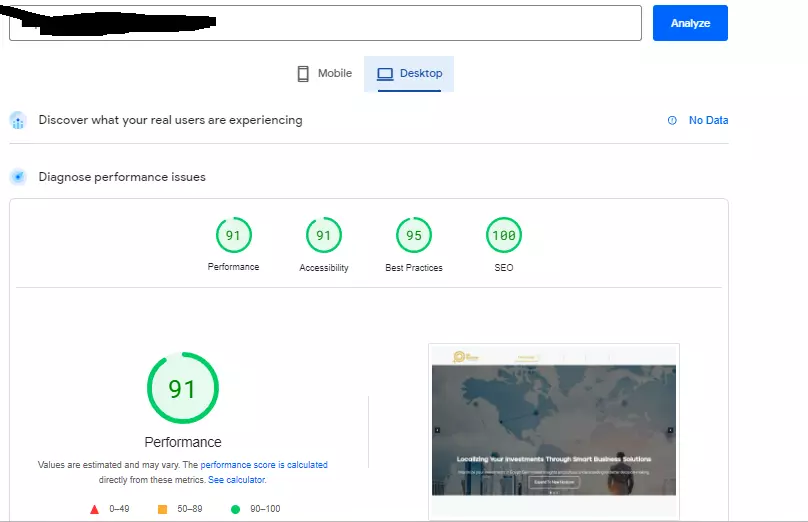Click the red triangle 0–49 legend icon

[x=94, y=509]
